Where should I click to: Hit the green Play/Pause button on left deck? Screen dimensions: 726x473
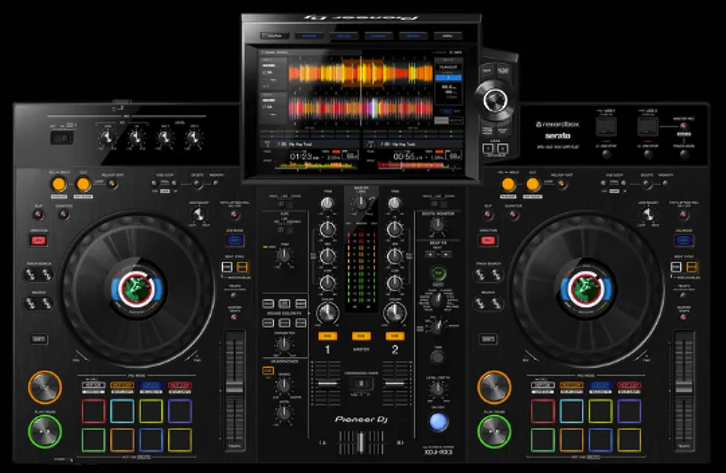pos(45,431)
